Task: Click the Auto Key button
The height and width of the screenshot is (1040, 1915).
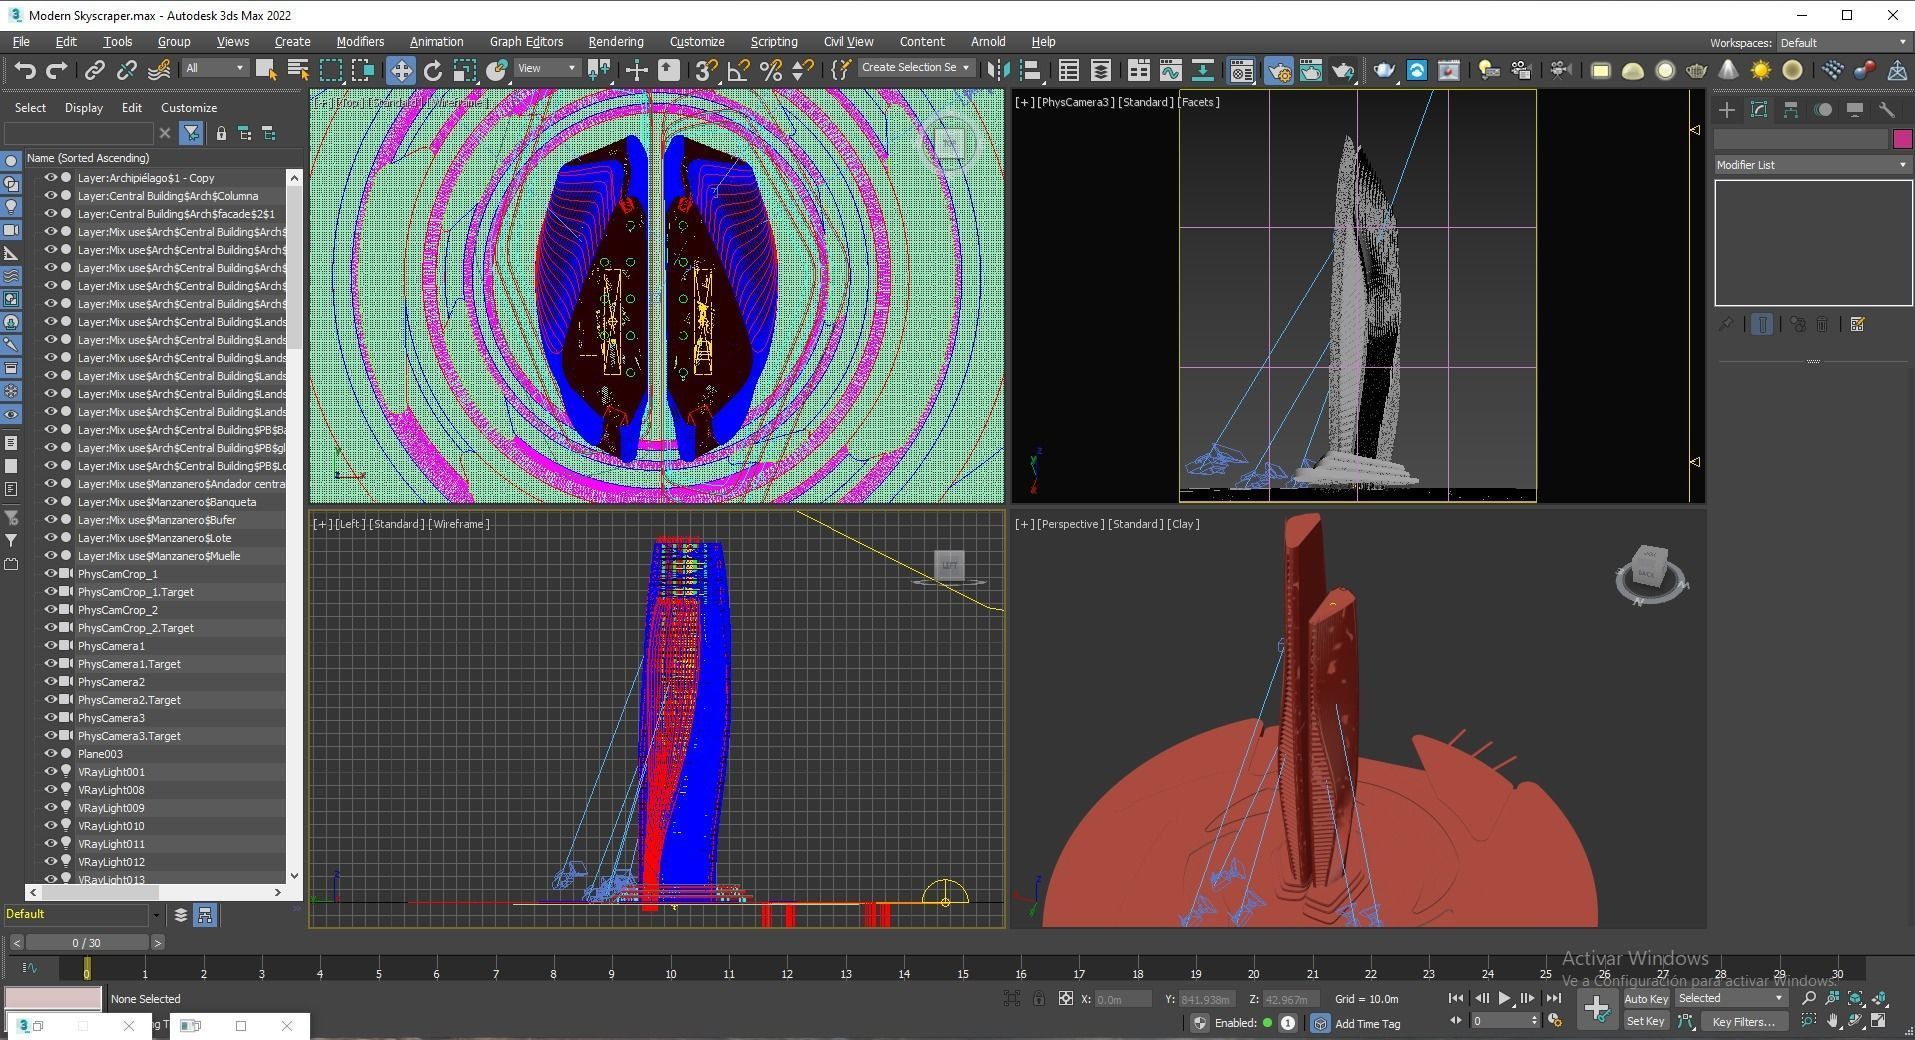Action: (x=1645, y=999)
